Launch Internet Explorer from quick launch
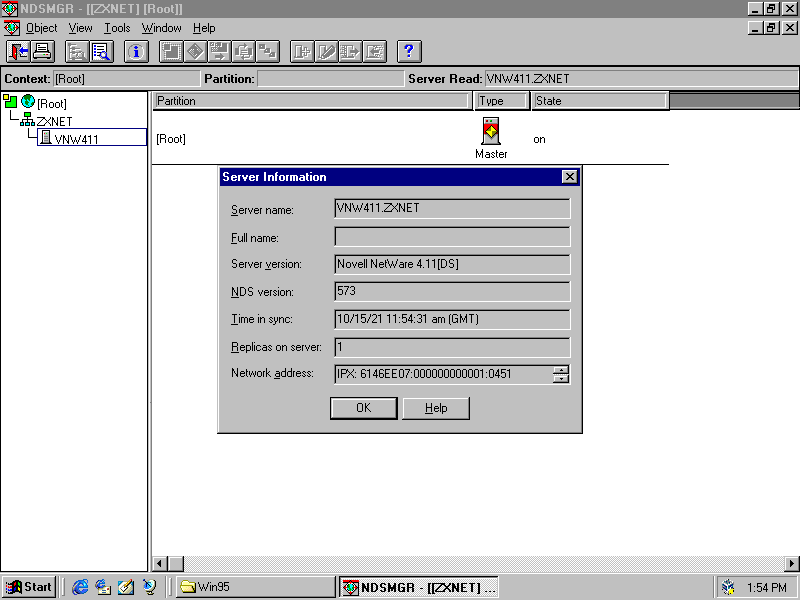The image size is (800, 600). (x=80, y=587)
